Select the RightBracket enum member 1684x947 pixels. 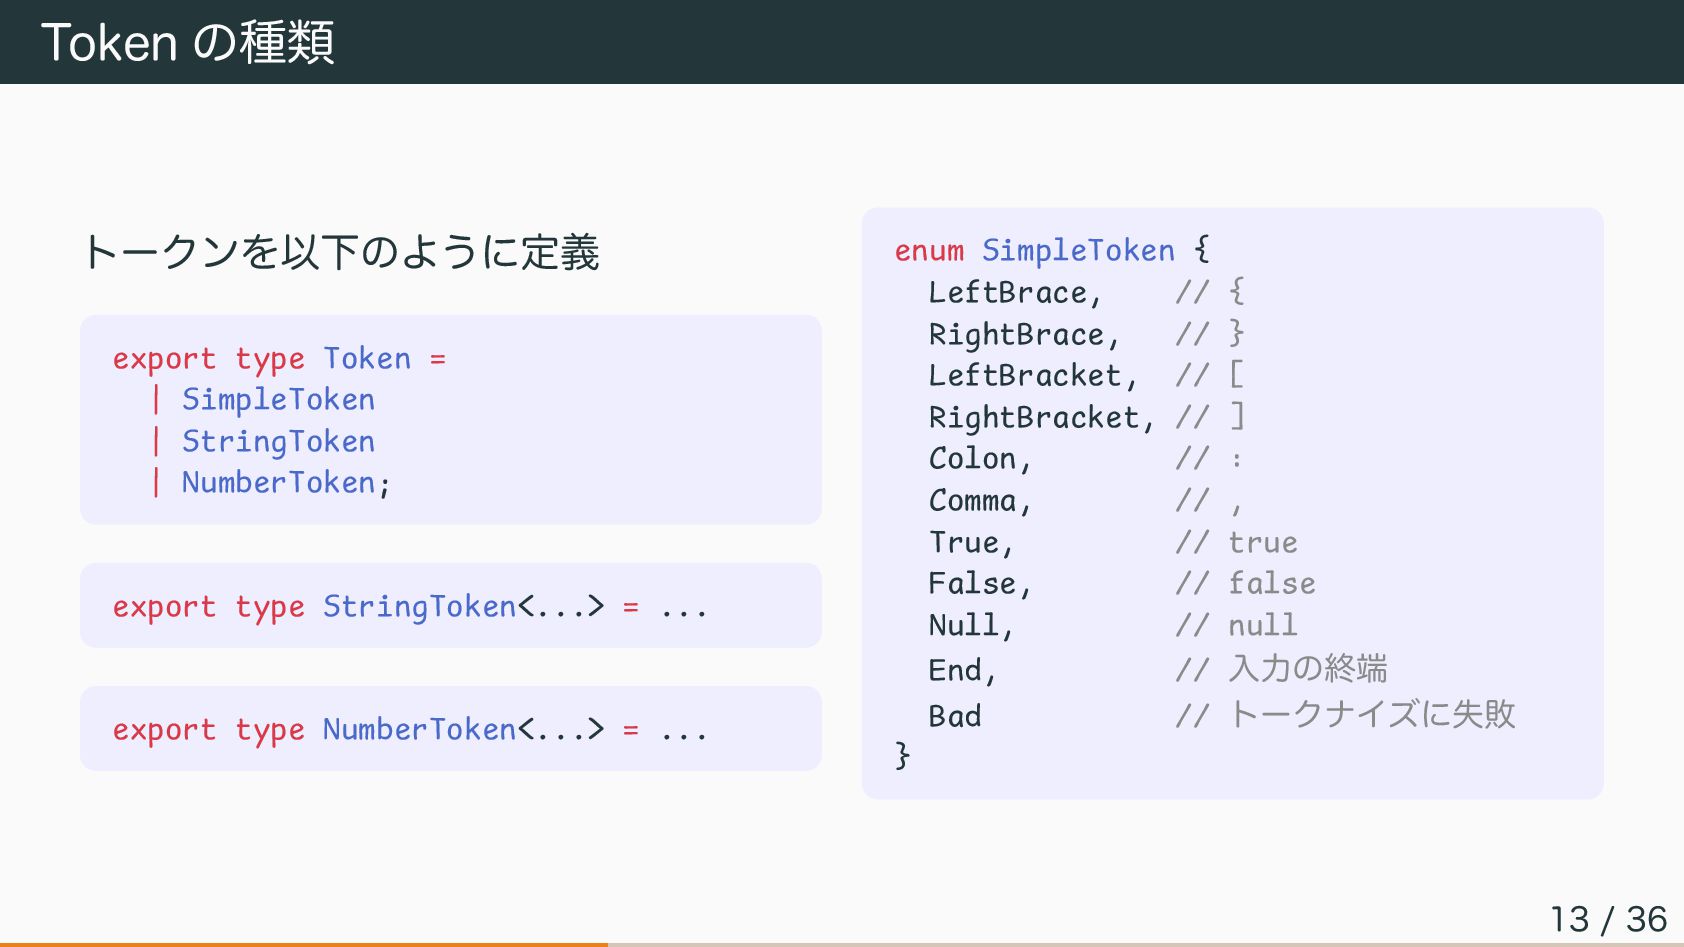(x=1034, y=417)
